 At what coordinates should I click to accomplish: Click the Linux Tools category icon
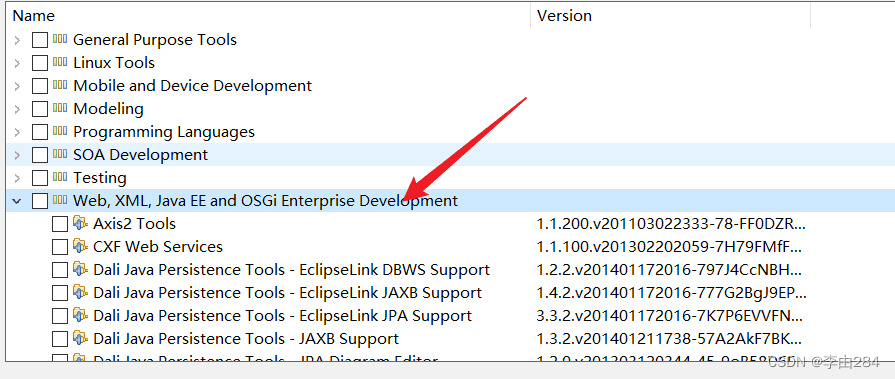[x=60, y=62]
